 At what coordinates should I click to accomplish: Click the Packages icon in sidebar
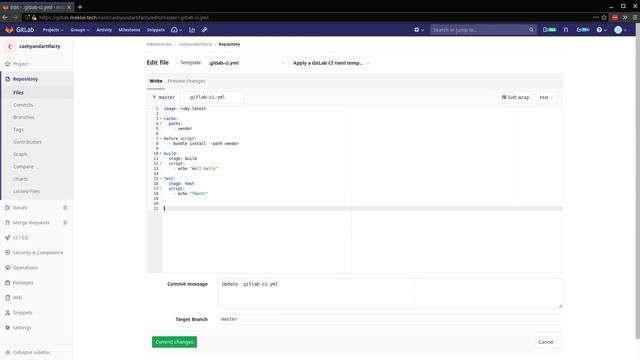tap(7, 282)
